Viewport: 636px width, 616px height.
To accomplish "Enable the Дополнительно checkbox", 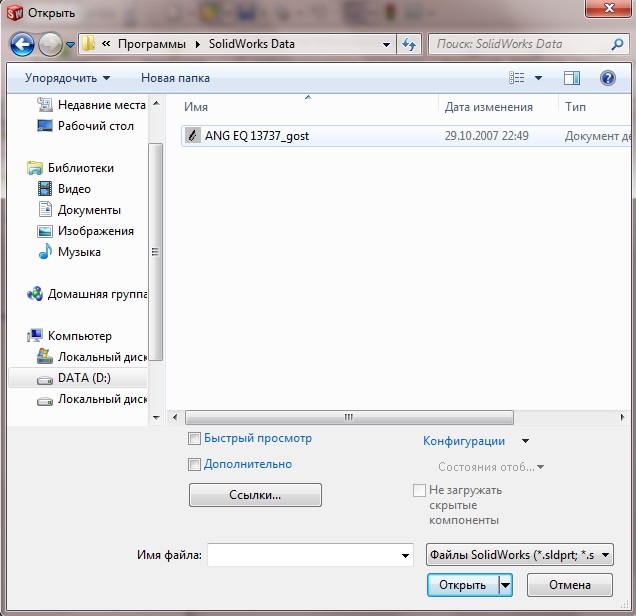I will 194,464.
